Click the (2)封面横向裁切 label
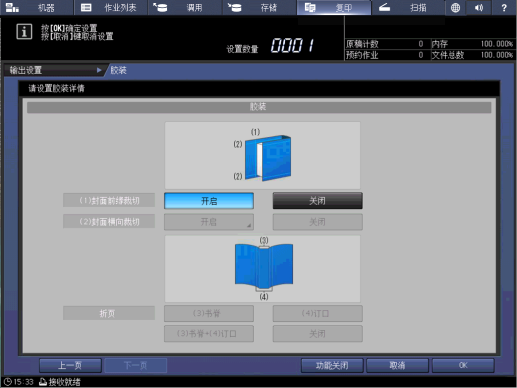The height and width of the screenshot is (388, 517). pyautogui.click(x=109, y=221)
